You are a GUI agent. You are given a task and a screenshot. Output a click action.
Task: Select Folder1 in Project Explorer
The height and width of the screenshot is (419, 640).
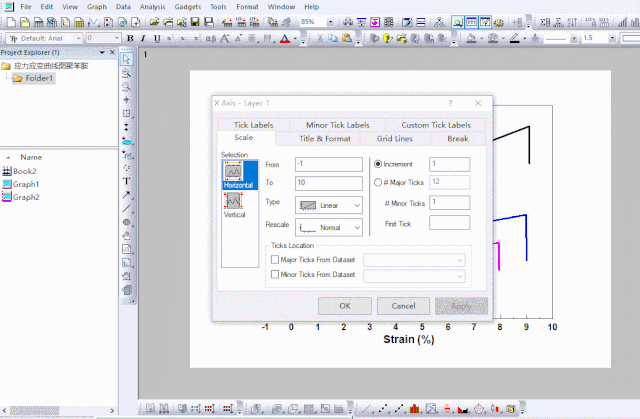[x=34, y=78]
